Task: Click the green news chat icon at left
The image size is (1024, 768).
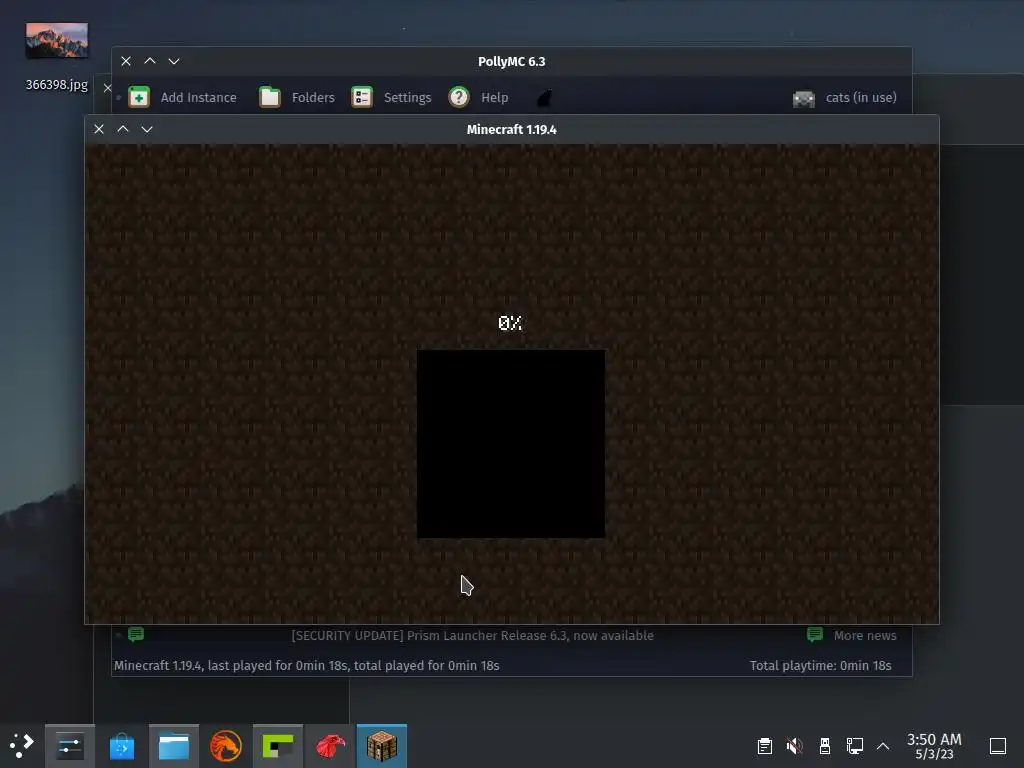Action: pos(136,634)
